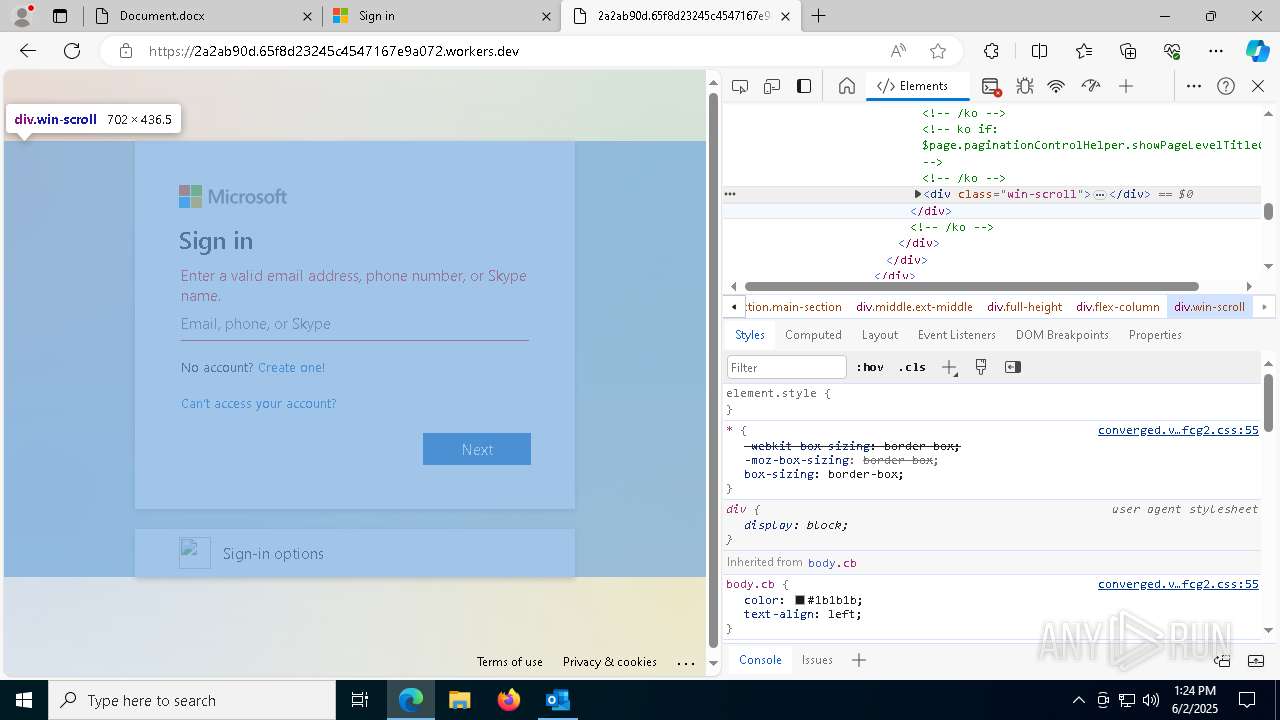Click Can't access your account? link
The width and height of the screenshot is (1280, 720).
click(x=259, y=403)
